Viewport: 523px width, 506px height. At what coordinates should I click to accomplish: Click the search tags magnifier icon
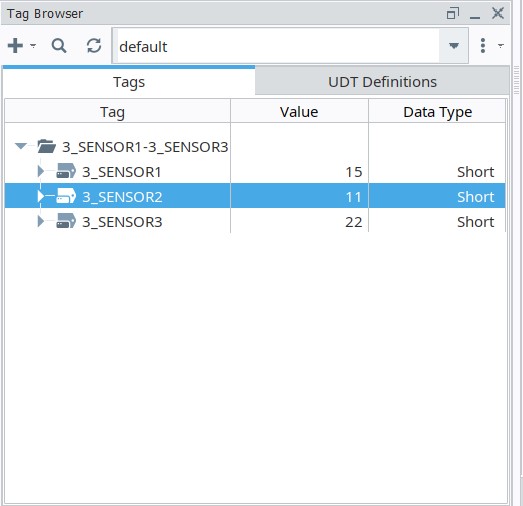[59, 46]
